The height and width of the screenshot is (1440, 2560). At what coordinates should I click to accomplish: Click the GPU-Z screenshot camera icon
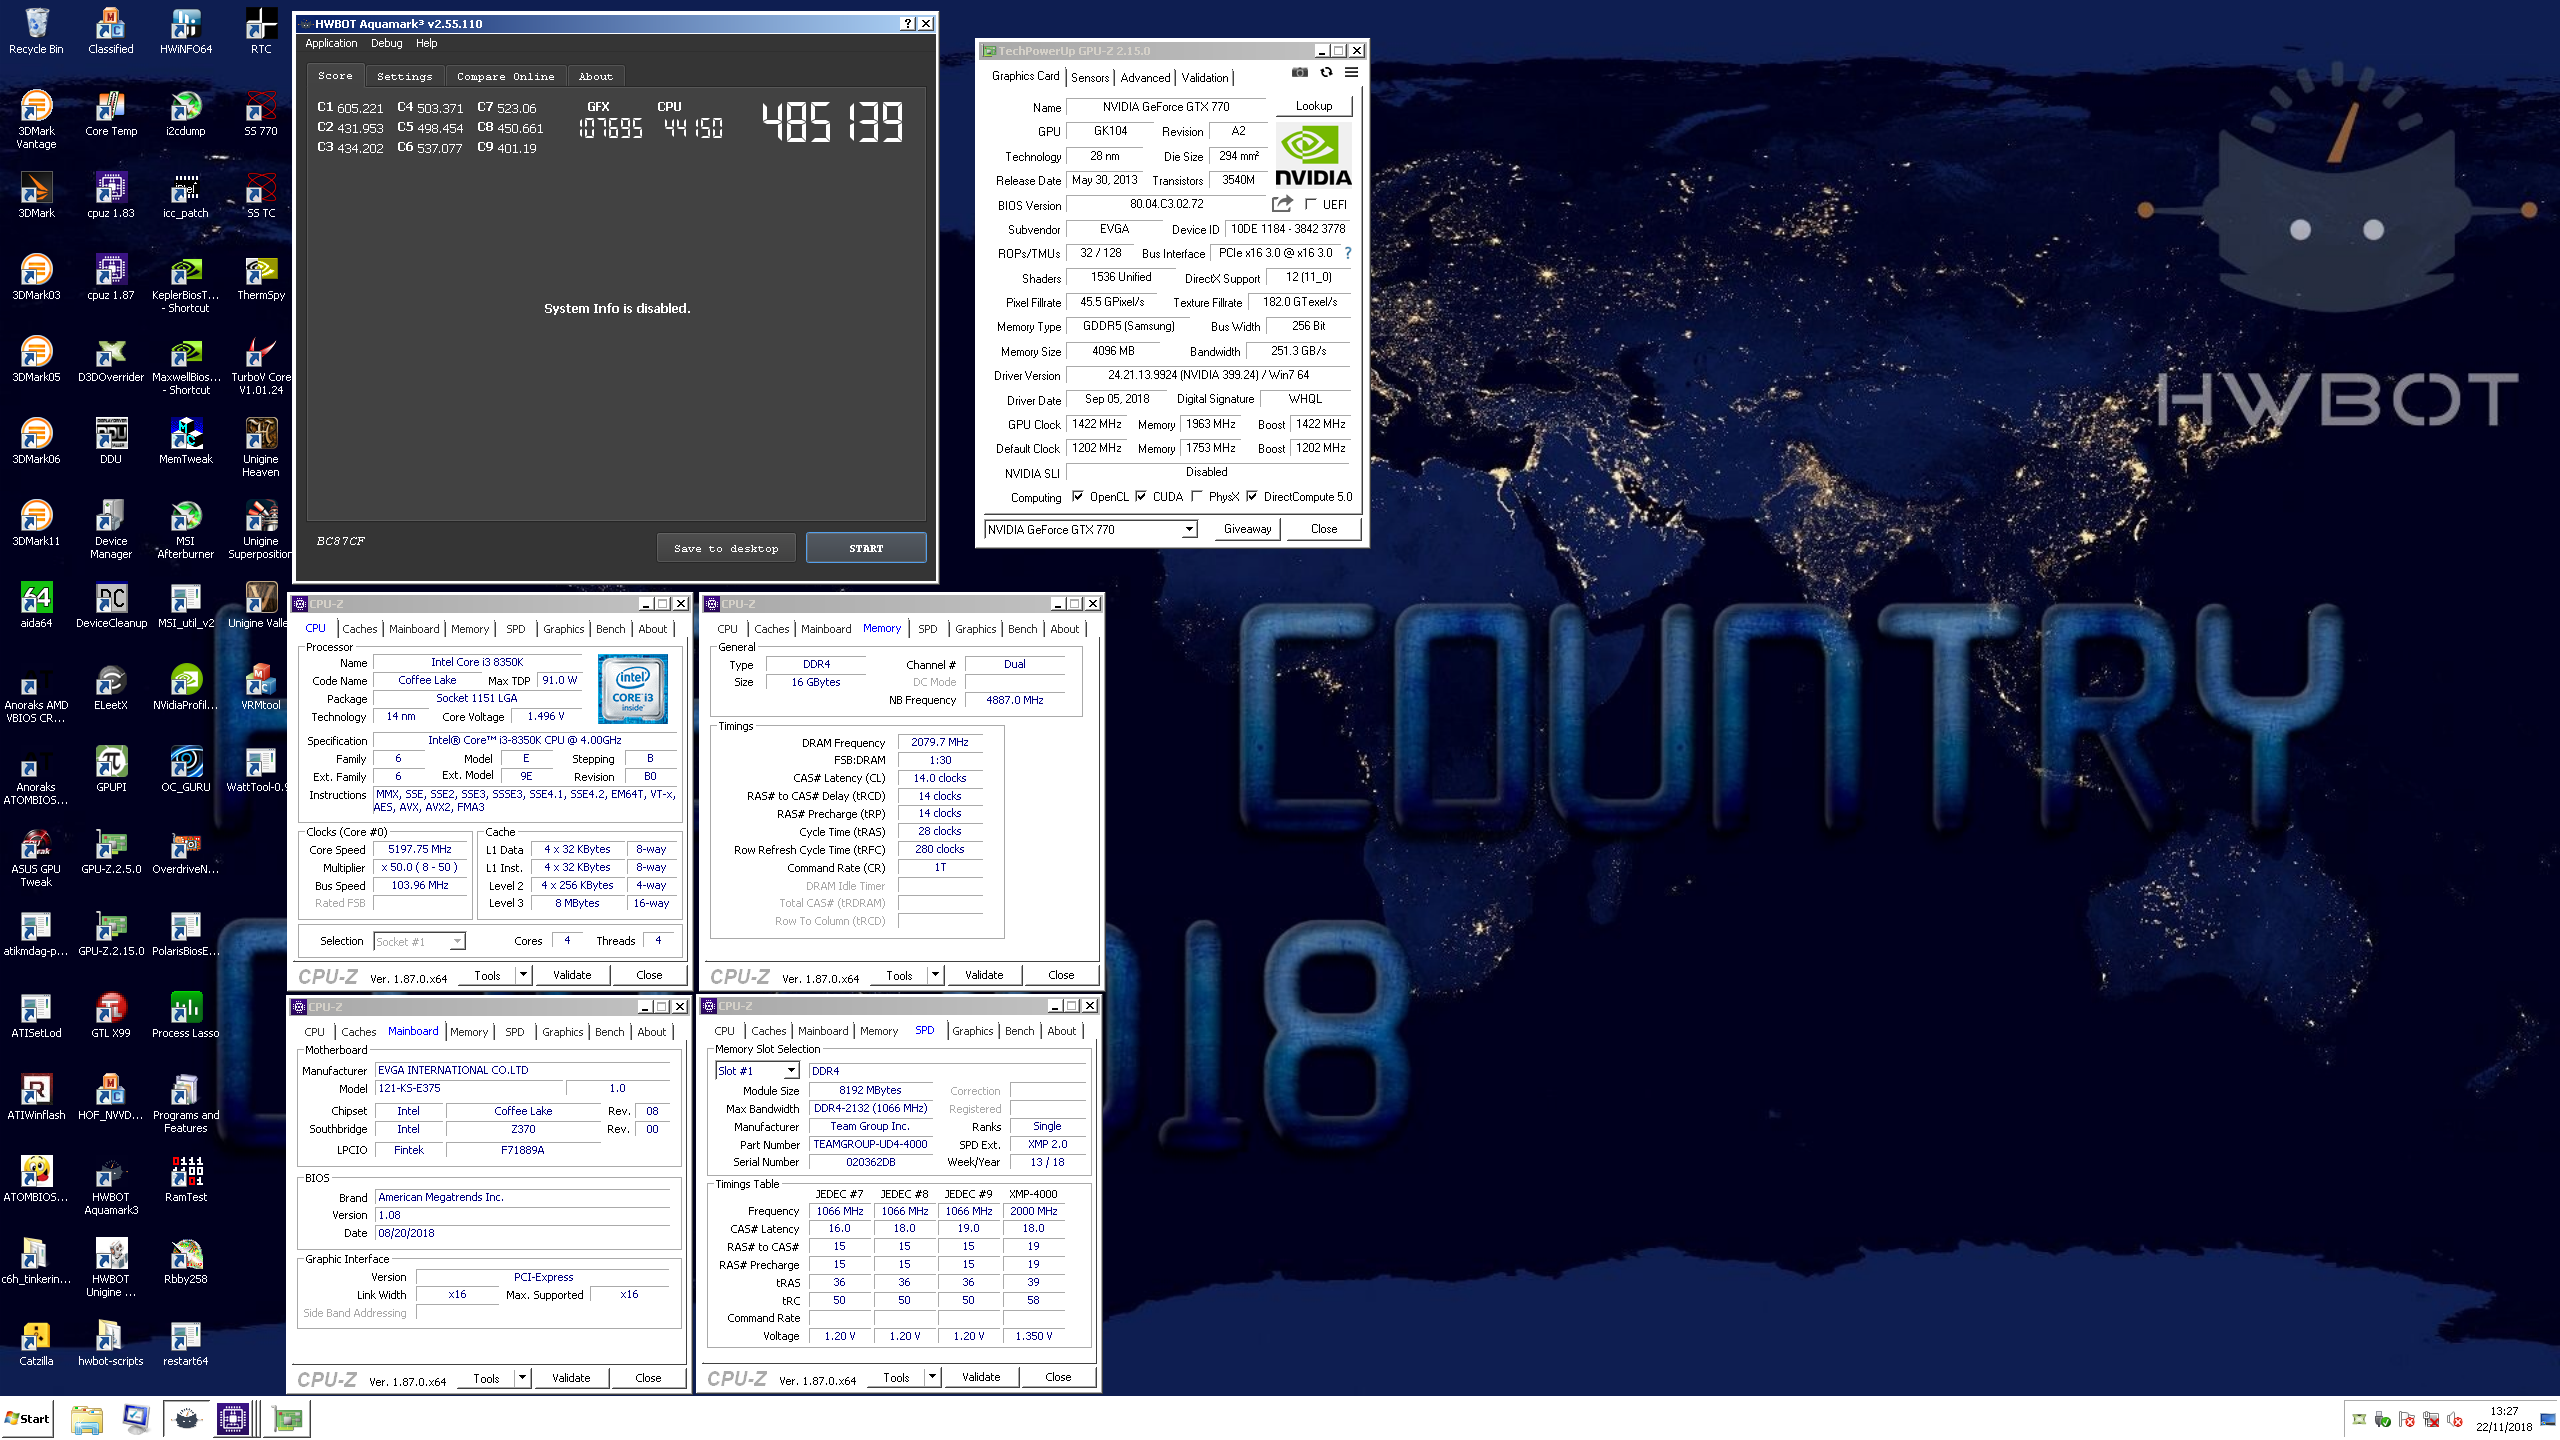click(1299, 72)
